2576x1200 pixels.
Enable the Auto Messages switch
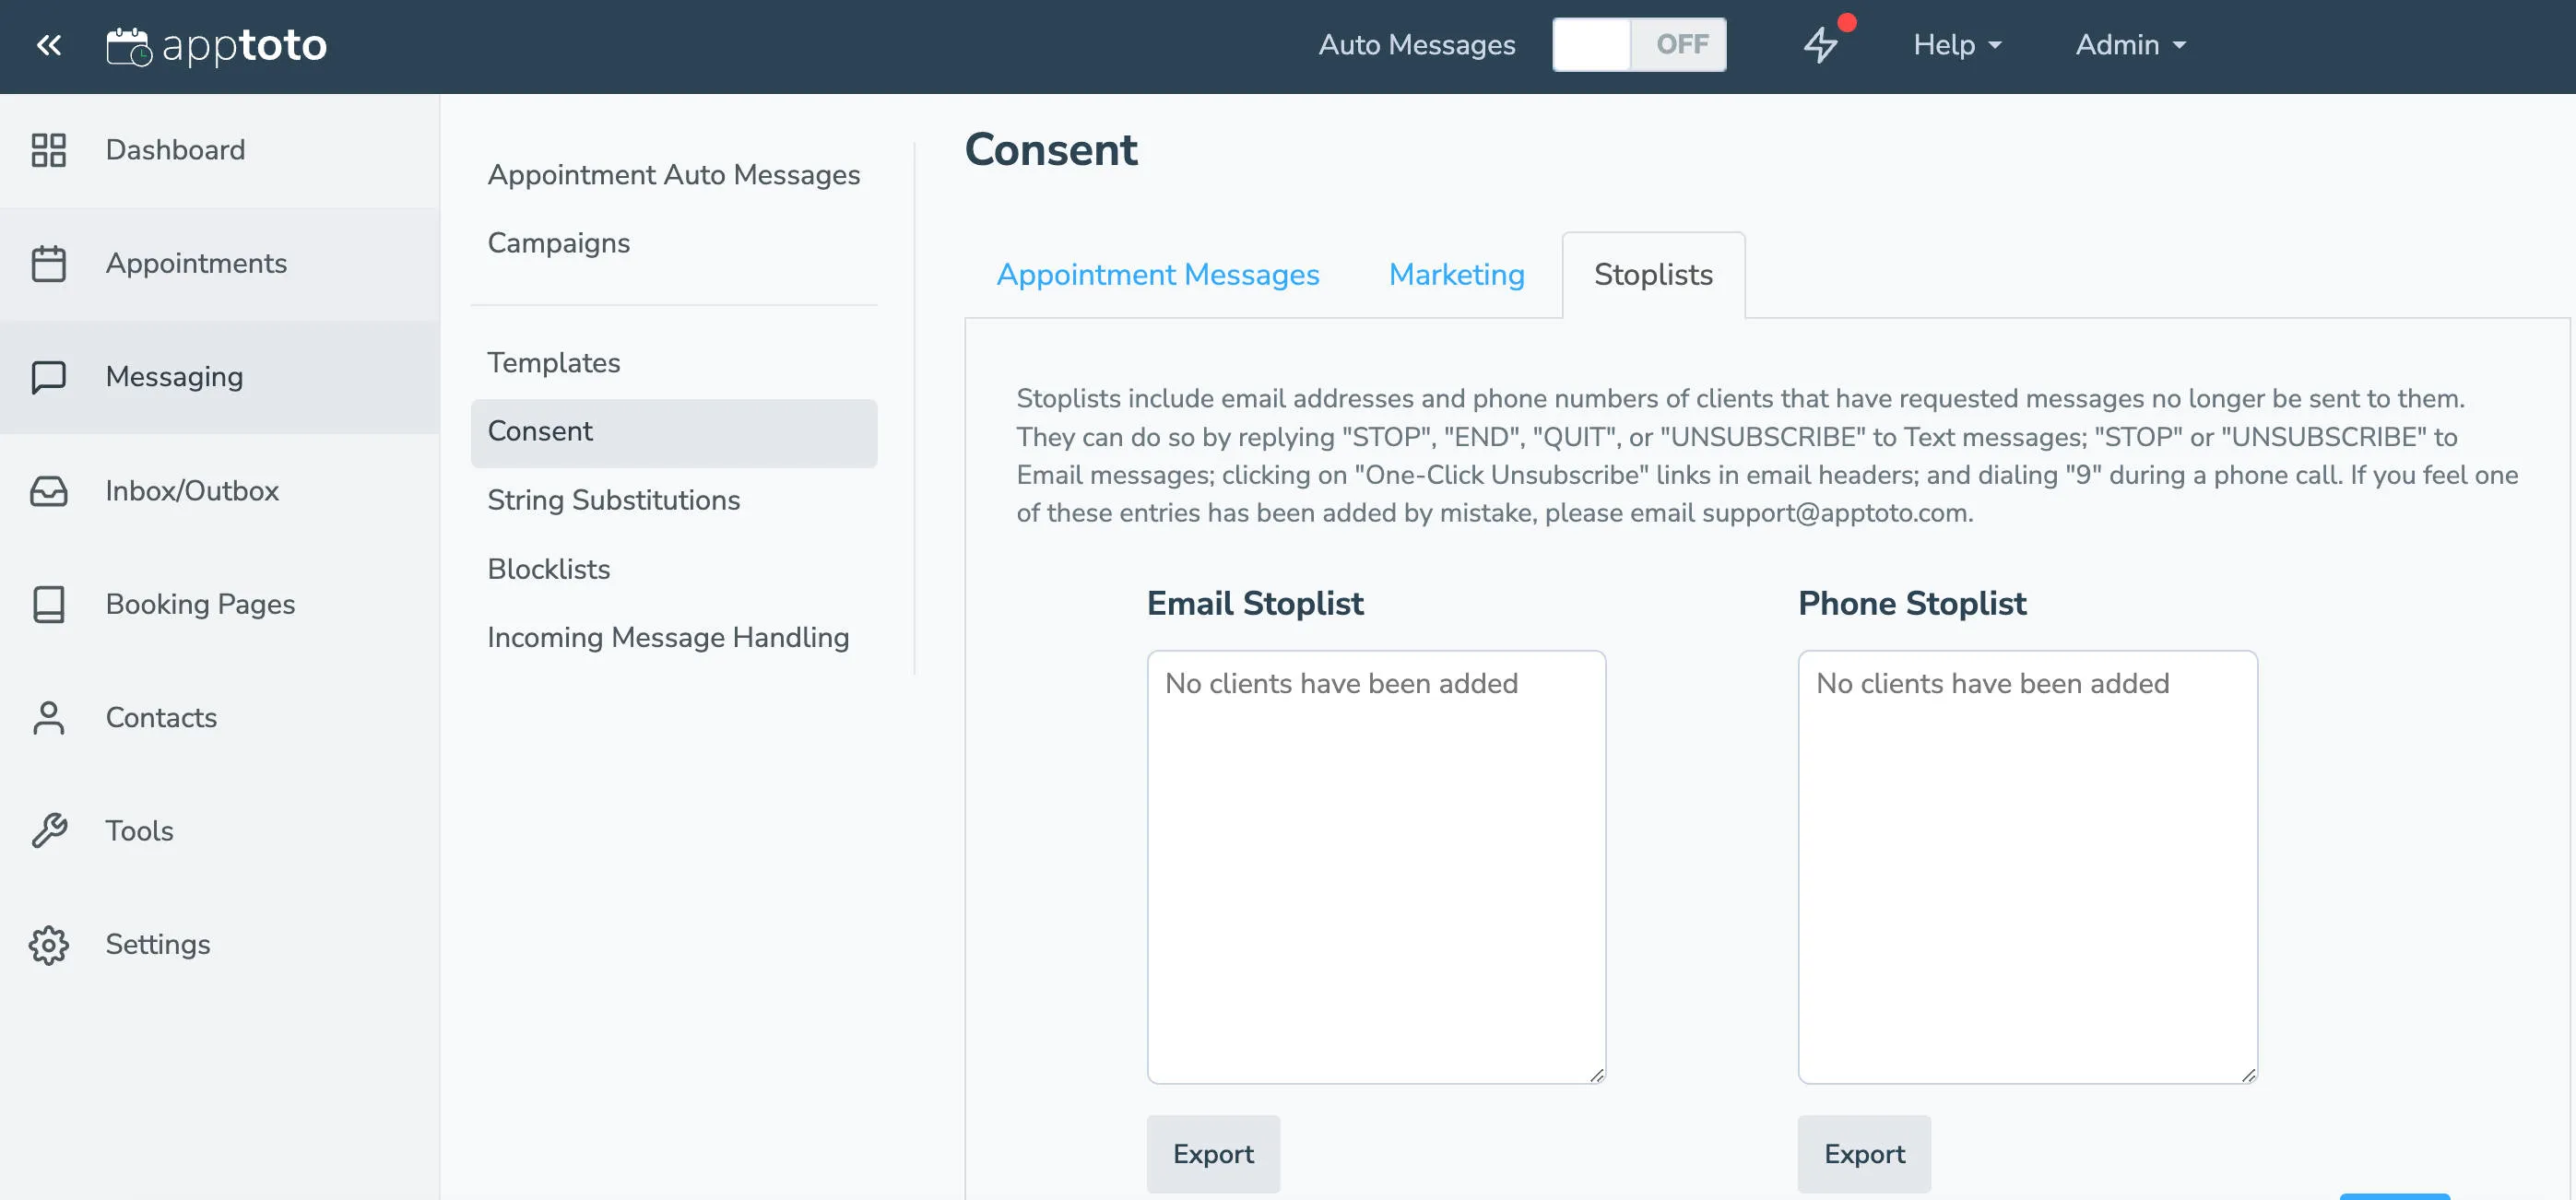click(x=1639, y=44)
